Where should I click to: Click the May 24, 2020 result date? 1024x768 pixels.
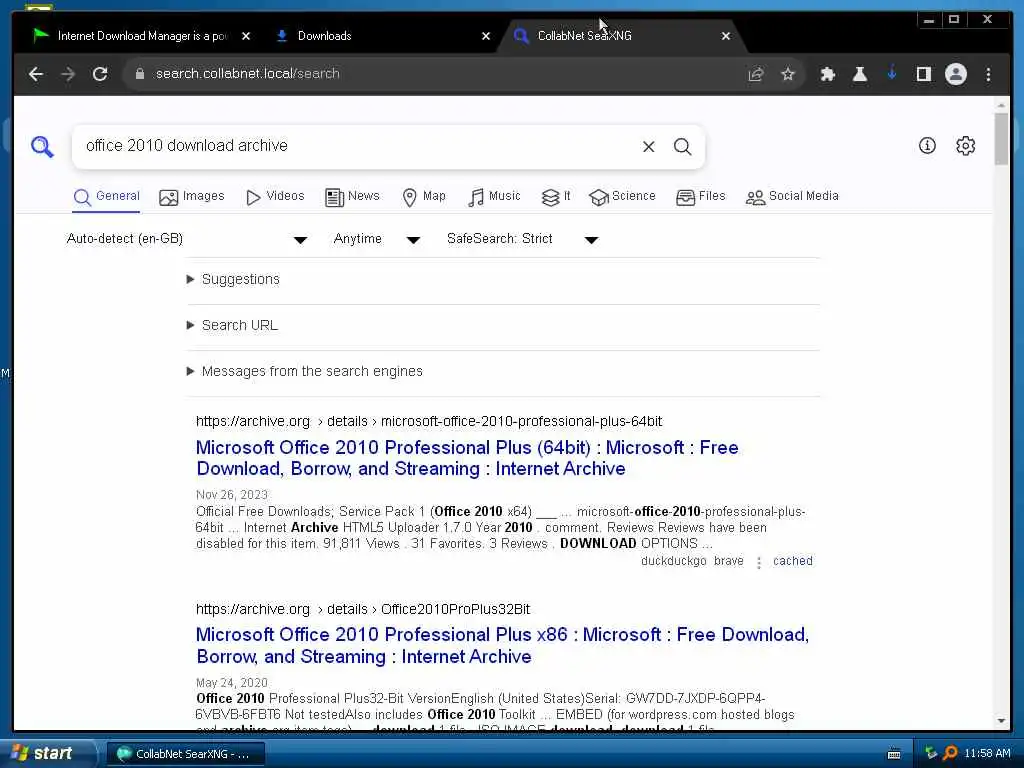(232, 683)
